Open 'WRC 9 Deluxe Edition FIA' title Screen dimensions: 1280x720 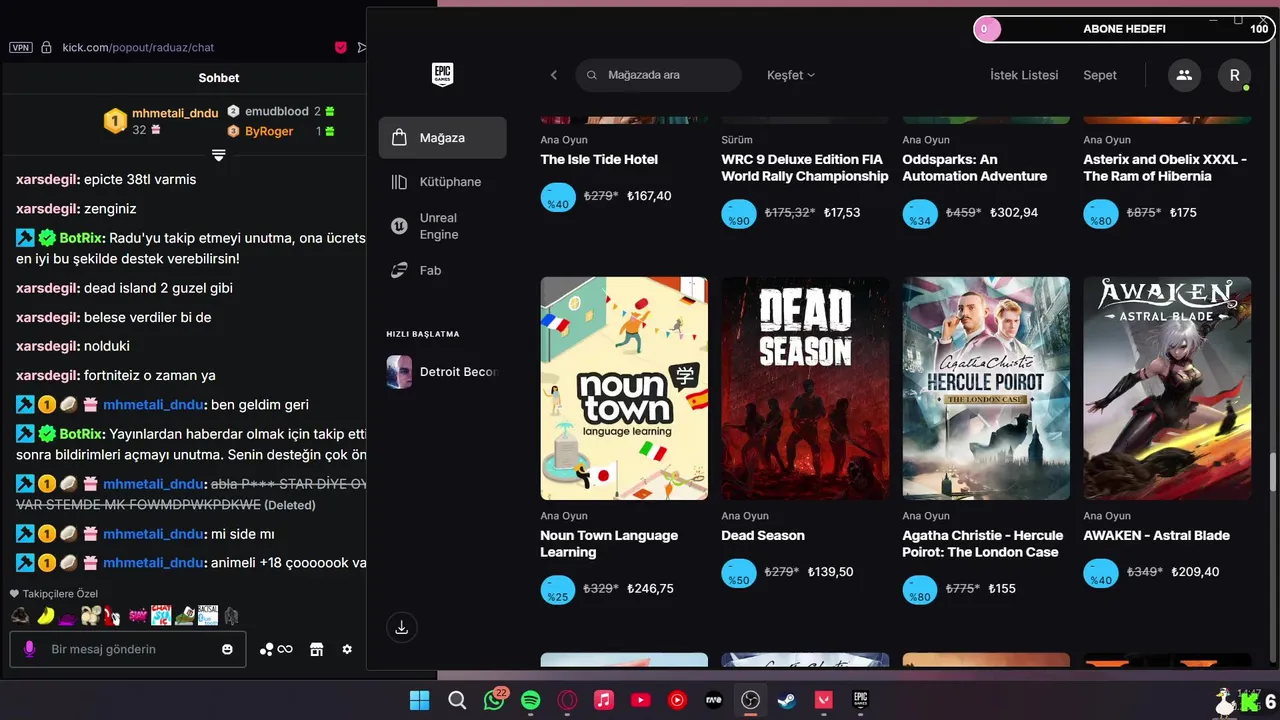[x=805, y=168]
